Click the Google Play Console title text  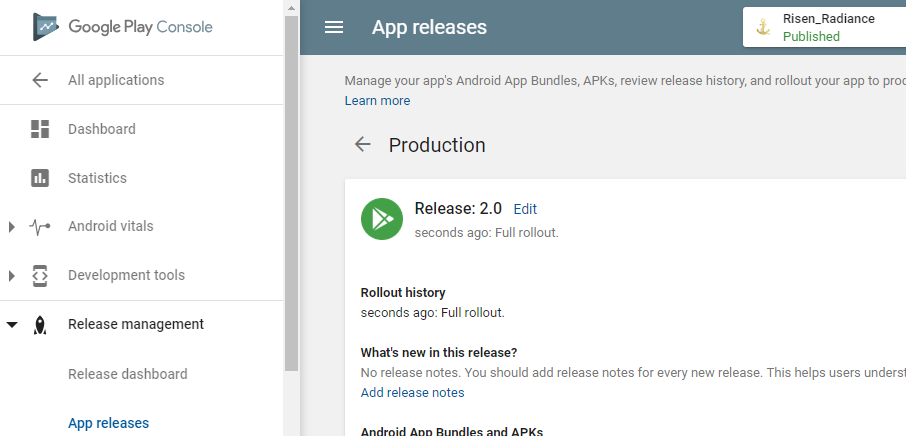(x=140, y=27)
